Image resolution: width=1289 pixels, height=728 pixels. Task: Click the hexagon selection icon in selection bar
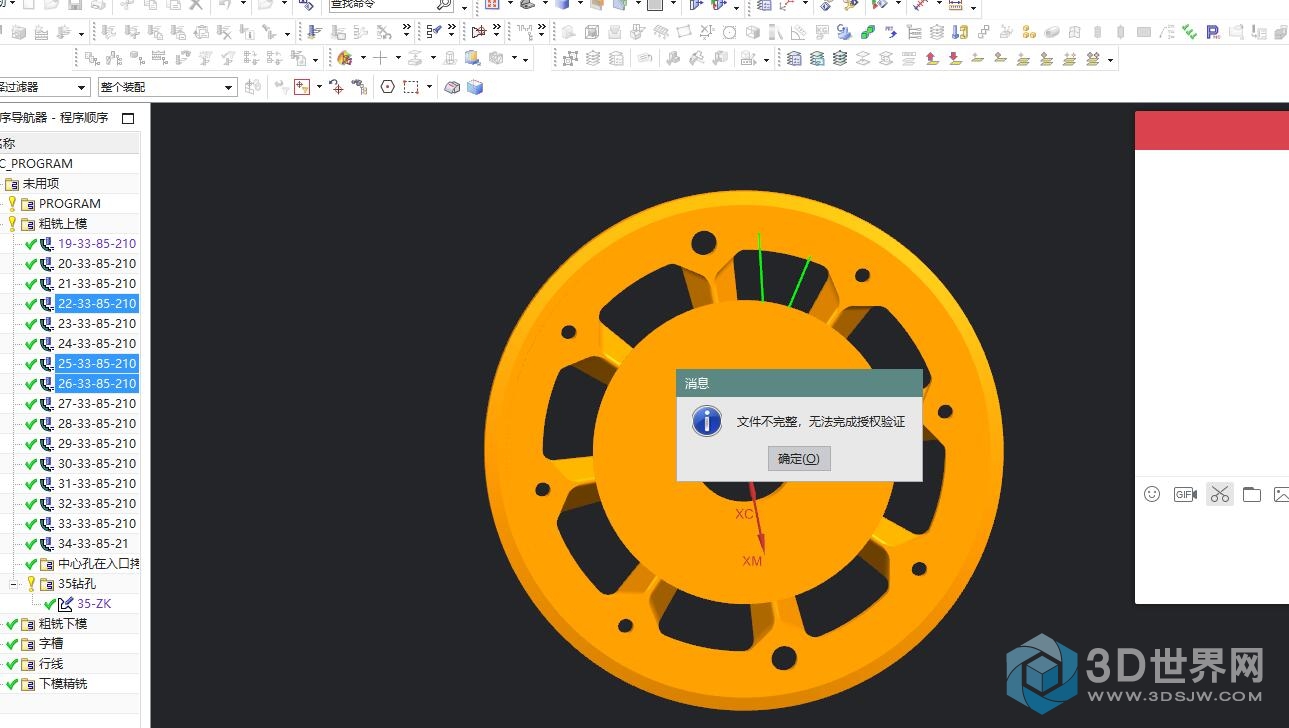[x=388, y=87]
